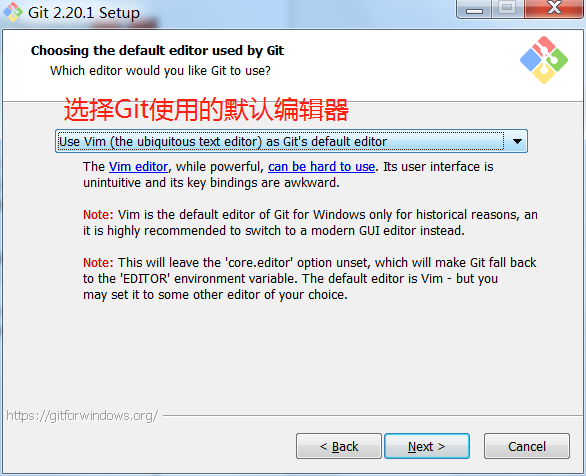This screenshot has width=586, height=476.
Task: Click the red Note label about historical reasons
Action: click(x=98, y=215)
